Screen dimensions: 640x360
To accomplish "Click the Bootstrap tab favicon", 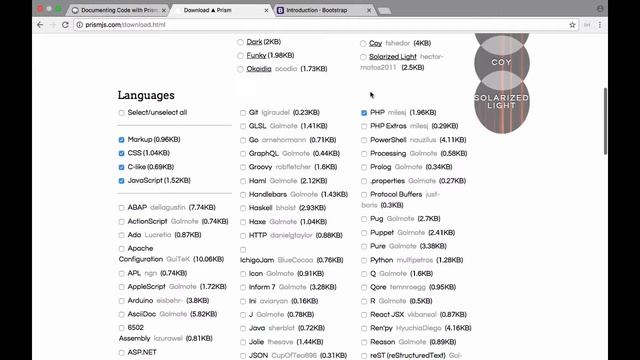I will (x=280, y=10).
